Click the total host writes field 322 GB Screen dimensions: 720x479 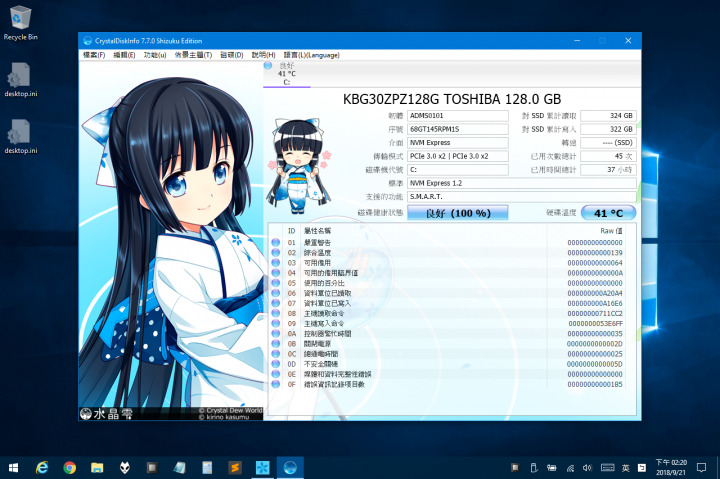point(608,129)
